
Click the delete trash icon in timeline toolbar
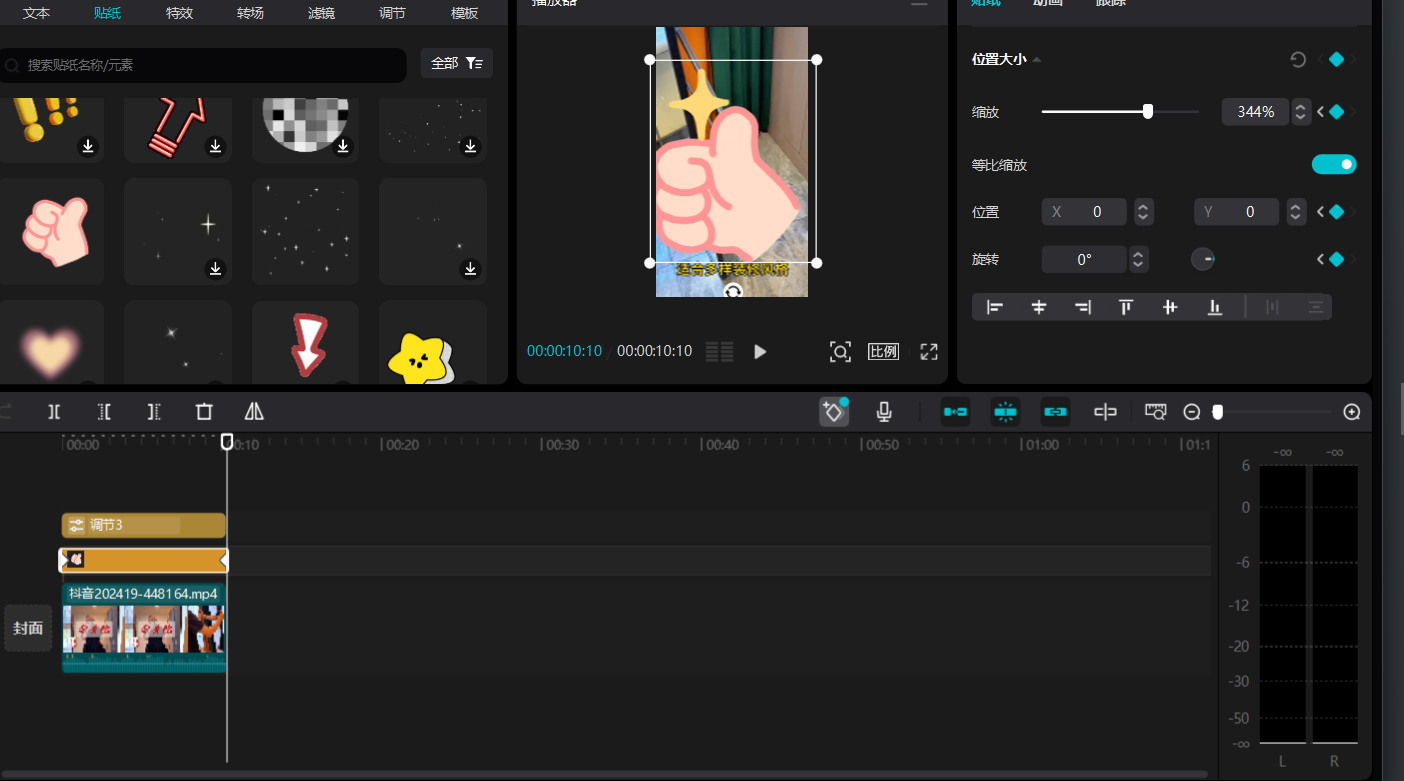204,411
